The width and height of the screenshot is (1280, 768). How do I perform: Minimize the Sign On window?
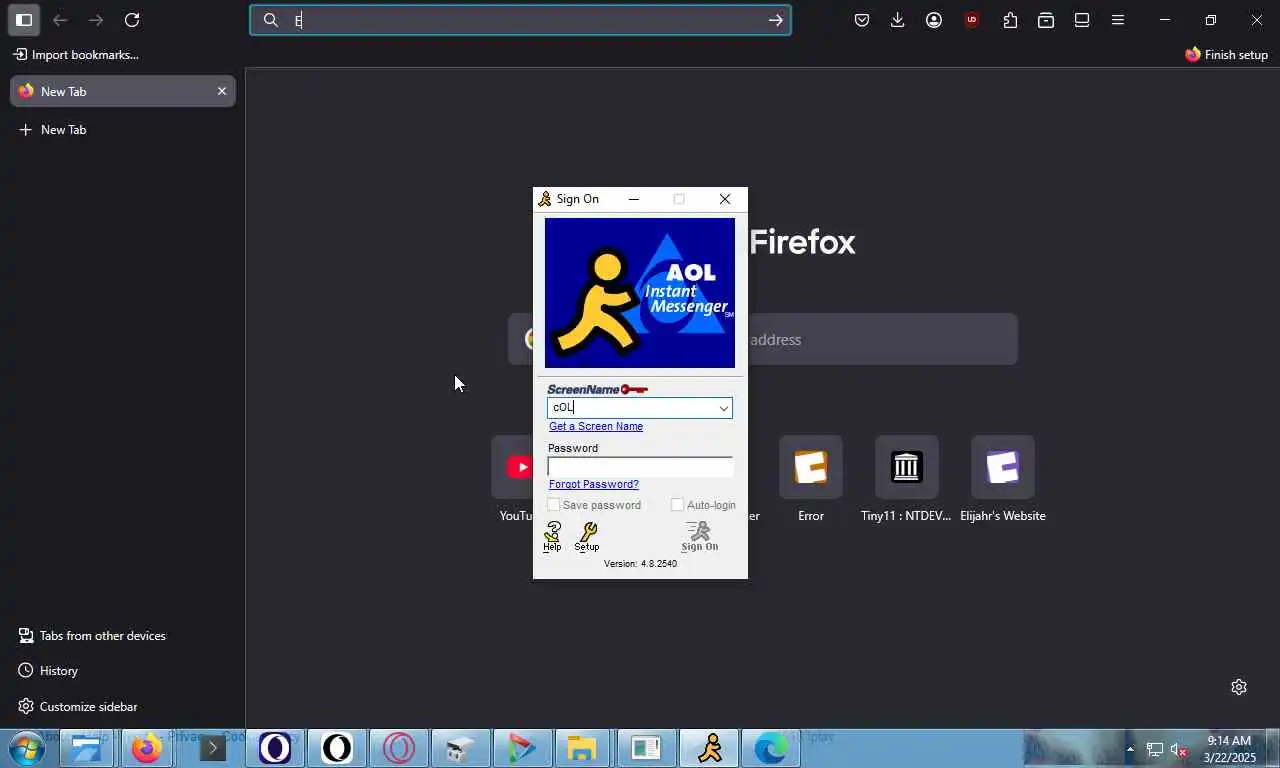pos(633,199)
